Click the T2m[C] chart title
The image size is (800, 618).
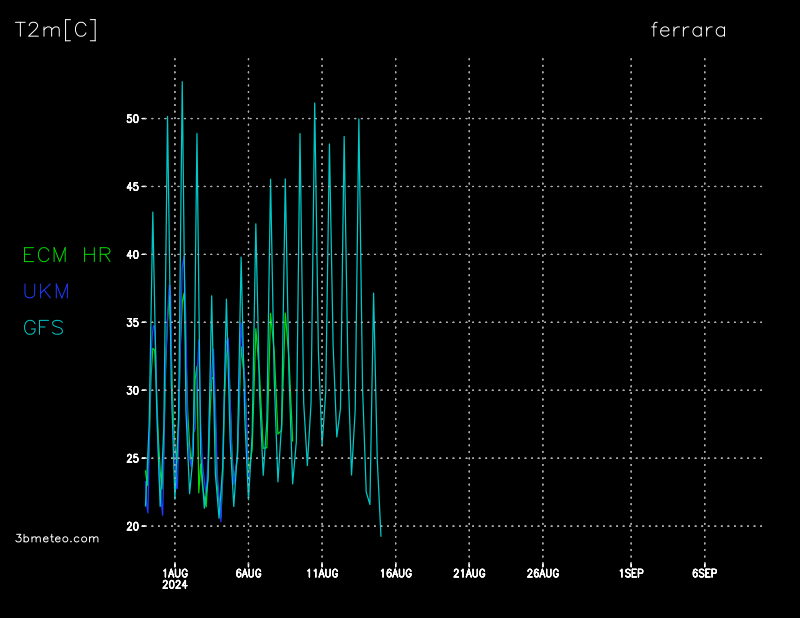pos(56,30)
